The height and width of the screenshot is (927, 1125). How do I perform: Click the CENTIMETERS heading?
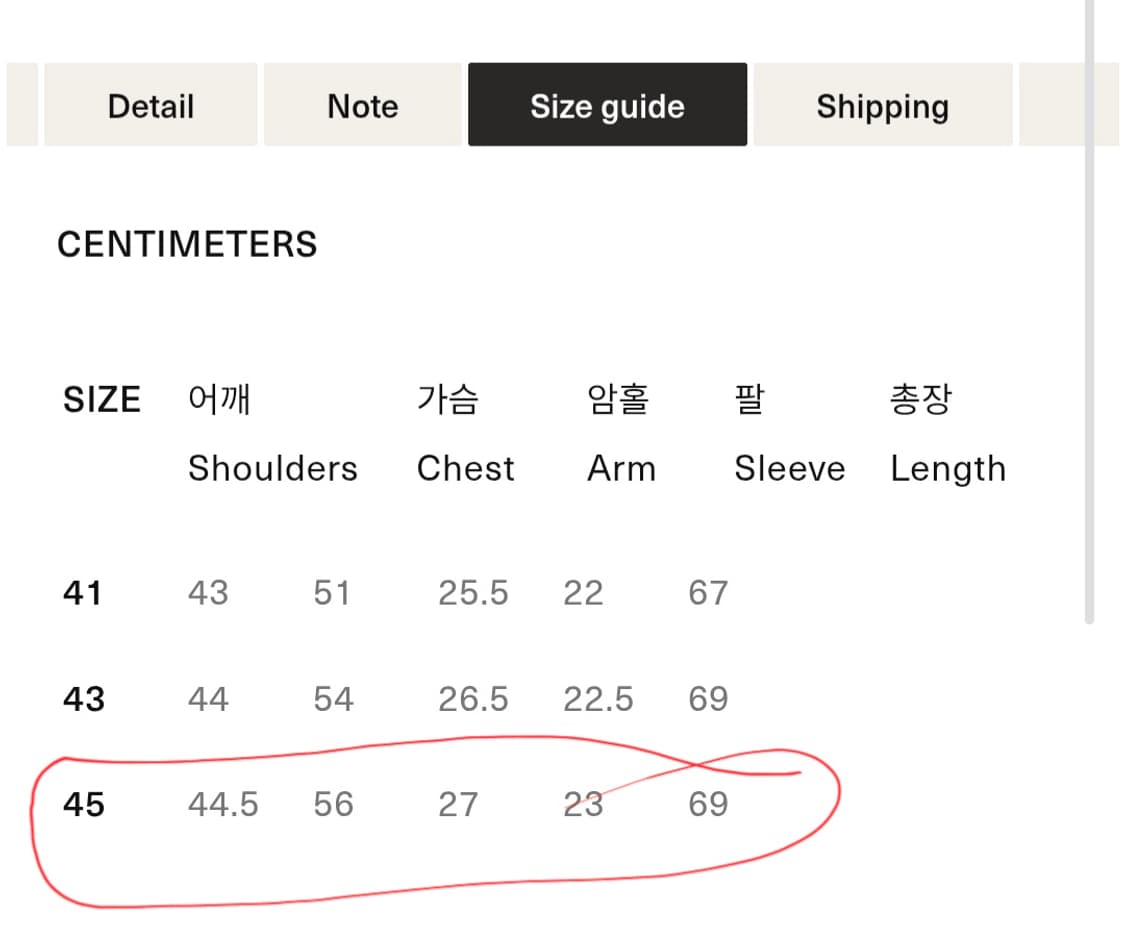[187, 245]
